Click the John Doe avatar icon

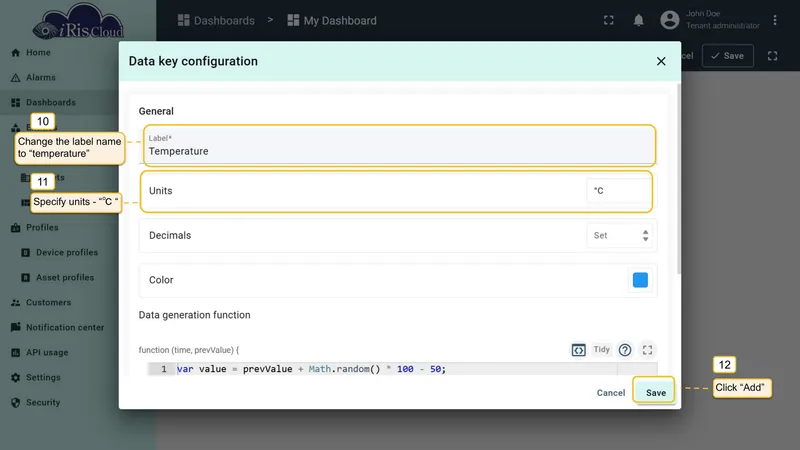click(669, 20)
